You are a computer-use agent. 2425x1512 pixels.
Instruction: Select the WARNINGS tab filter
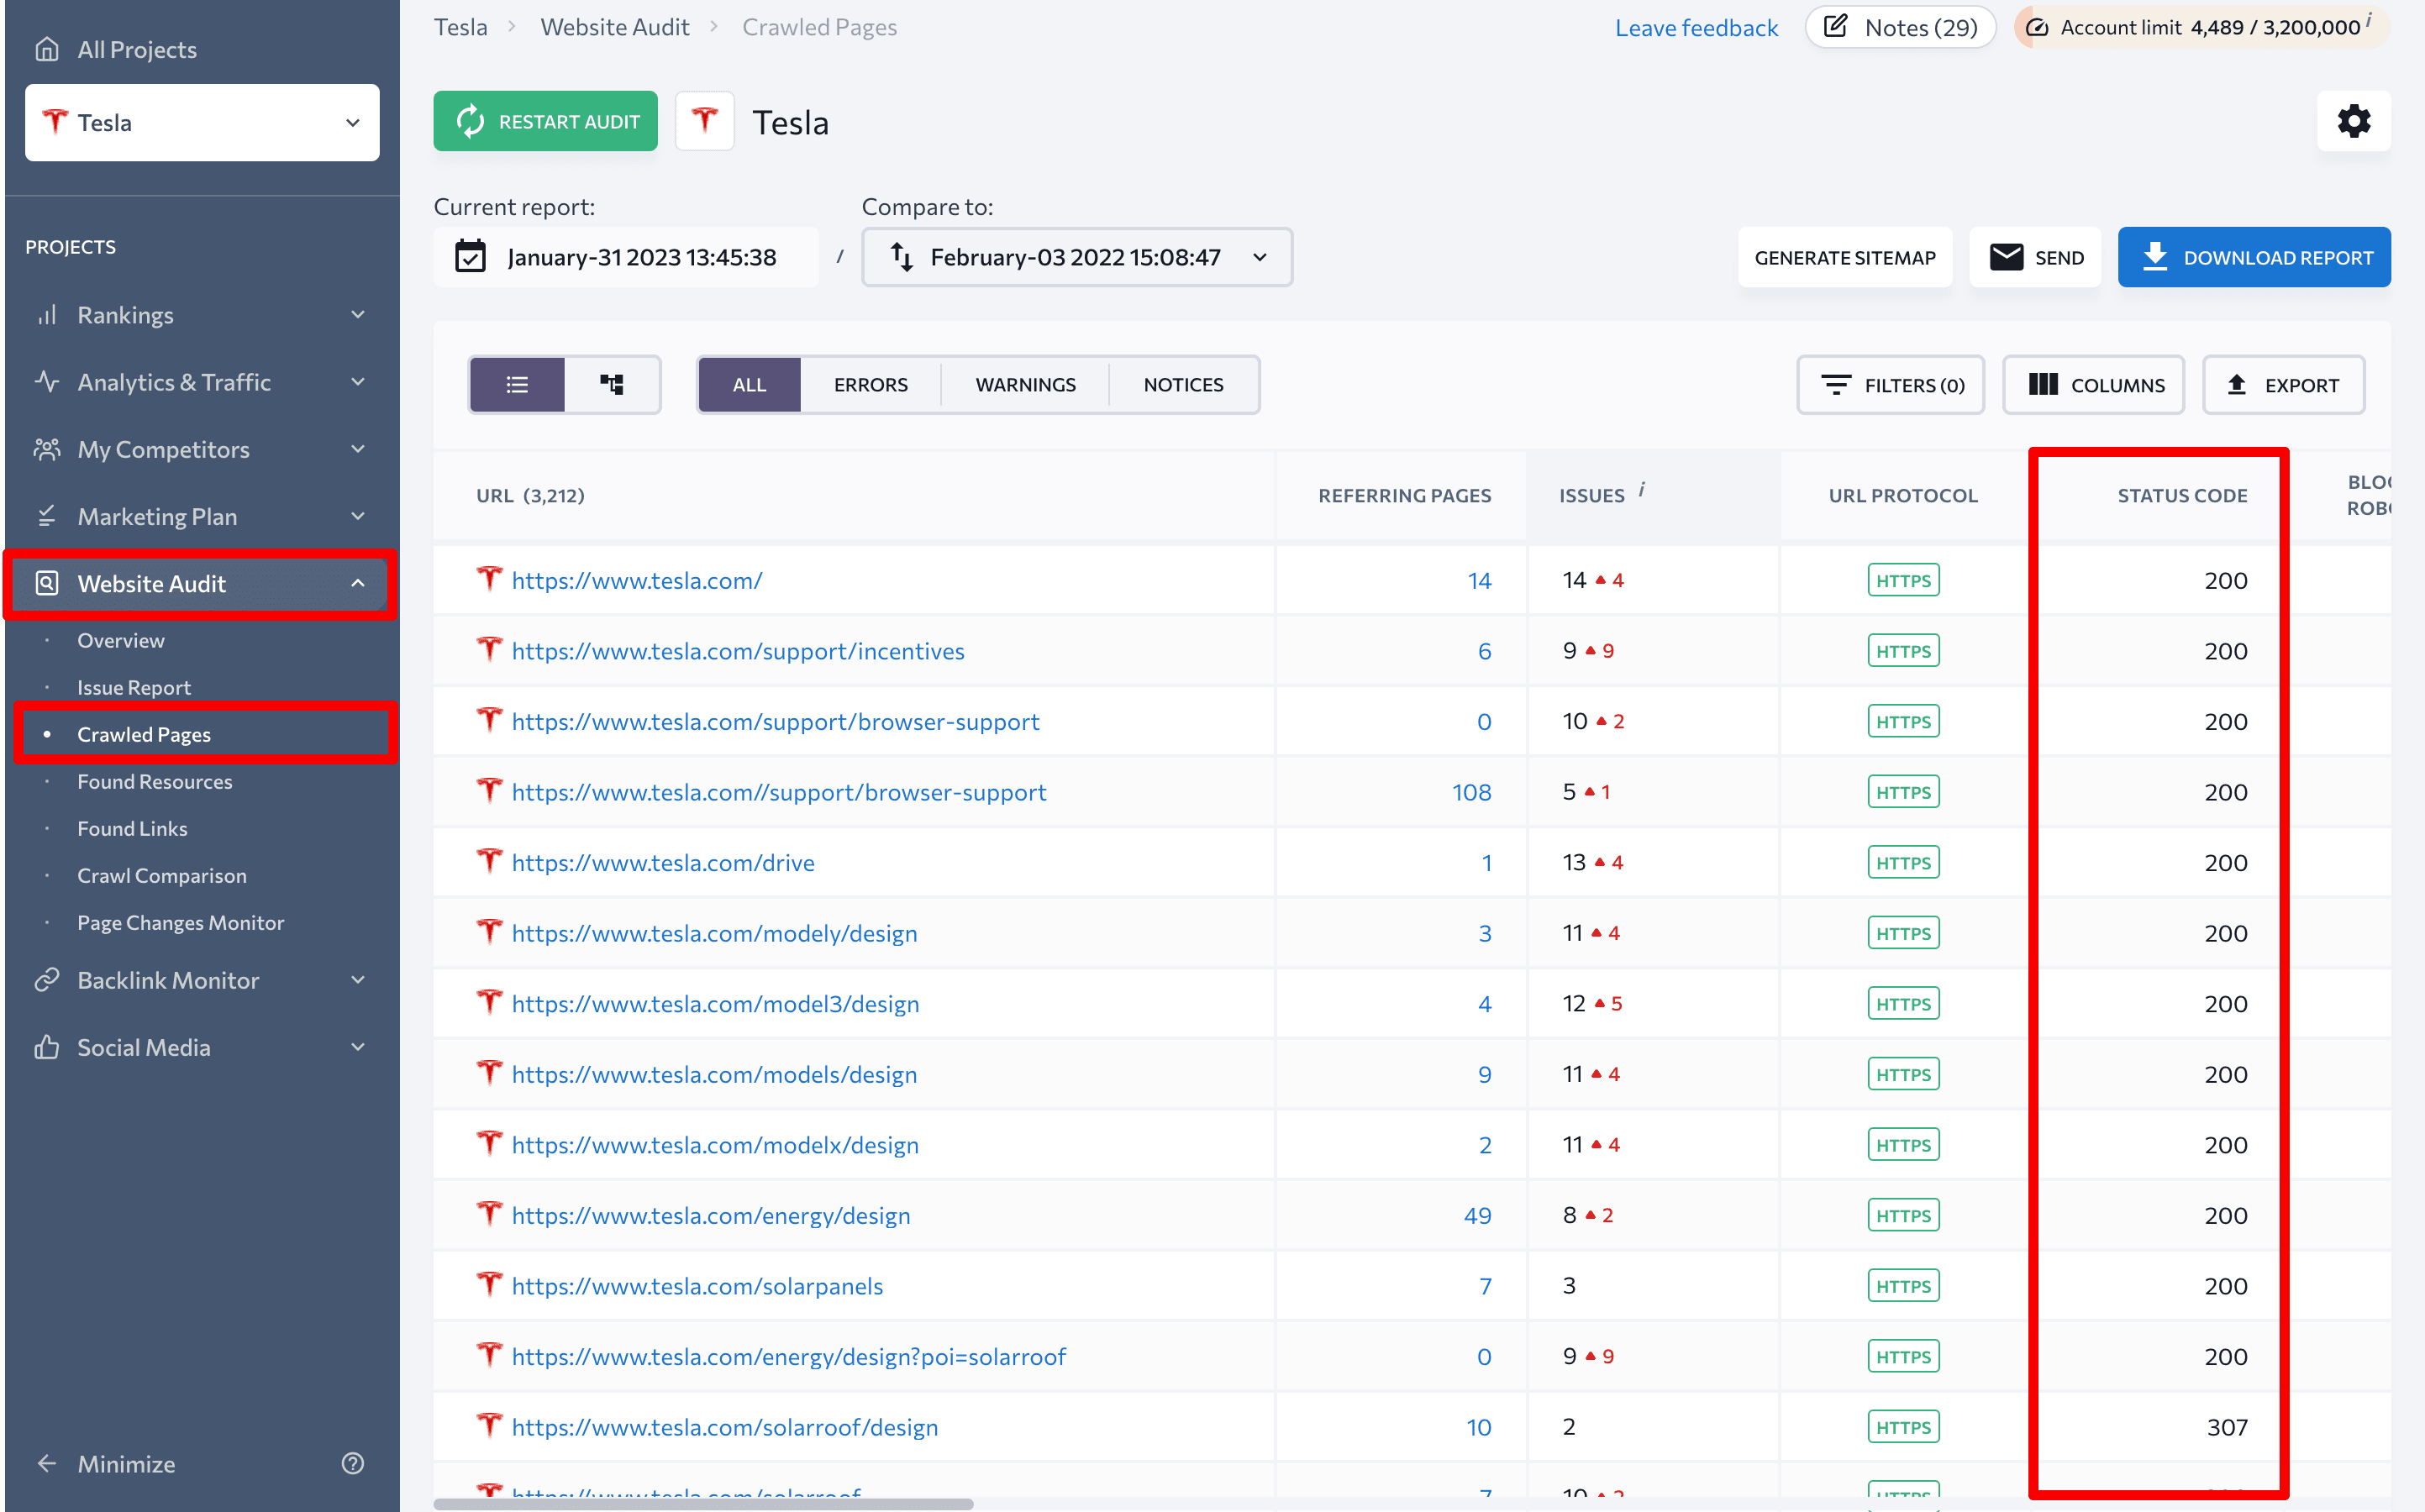point(1026,385)
